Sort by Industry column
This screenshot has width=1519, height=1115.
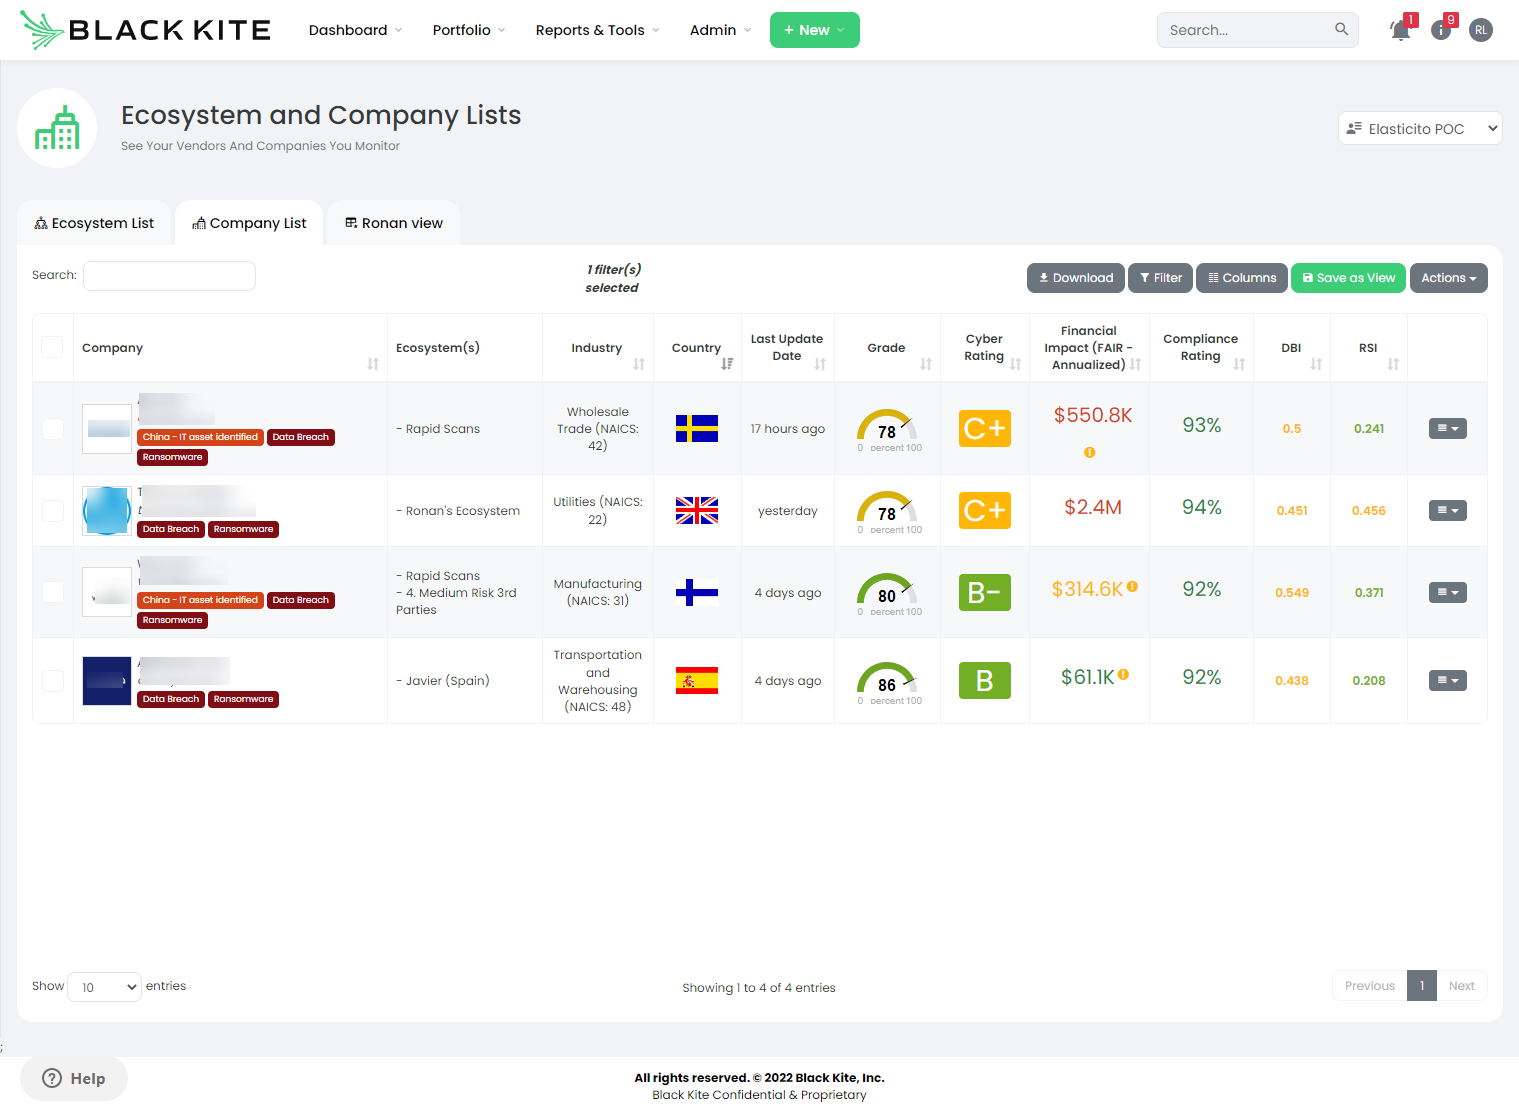[x=639, y=364]
